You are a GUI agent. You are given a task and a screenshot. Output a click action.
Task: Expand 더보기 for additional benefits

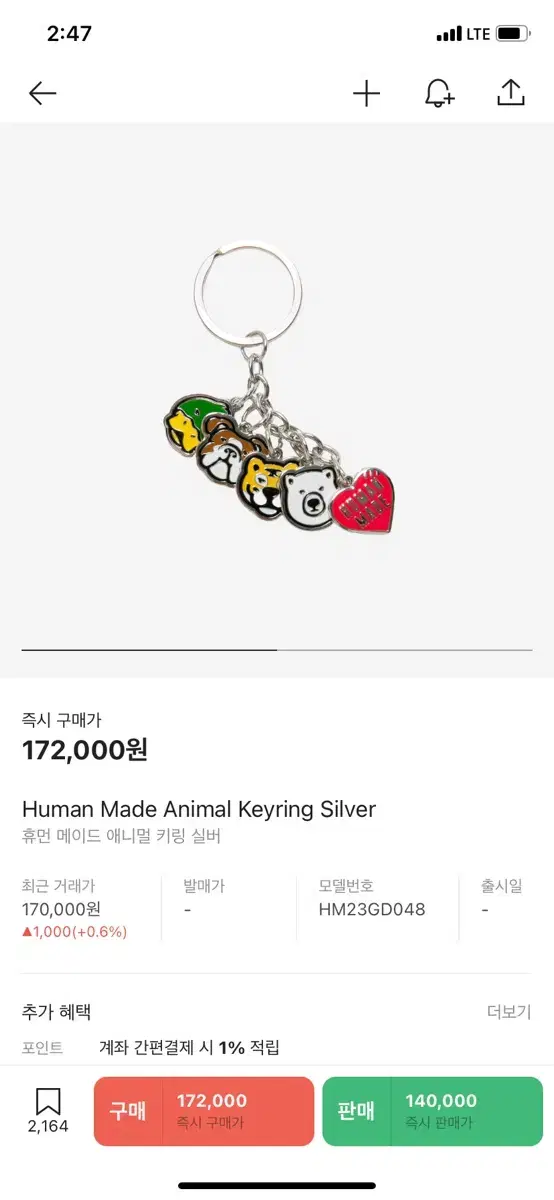[x=509, y=1012]
